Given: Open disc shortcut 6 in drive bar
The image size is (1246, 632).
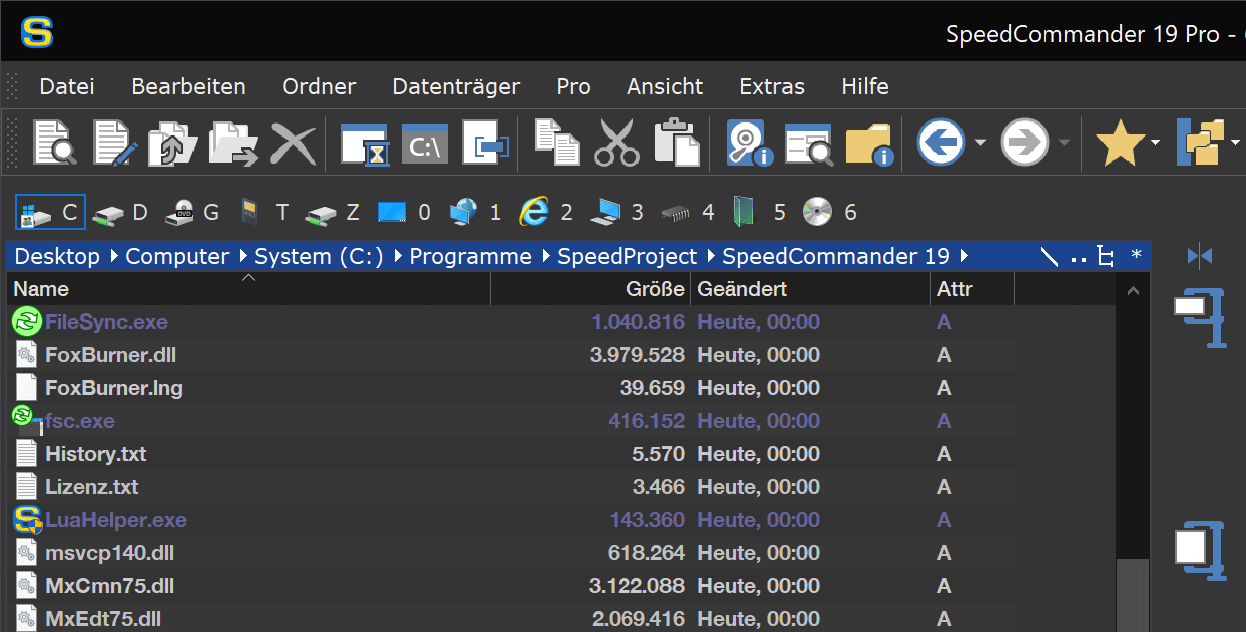Looking at the screenshot, I should tap(830, 212).
